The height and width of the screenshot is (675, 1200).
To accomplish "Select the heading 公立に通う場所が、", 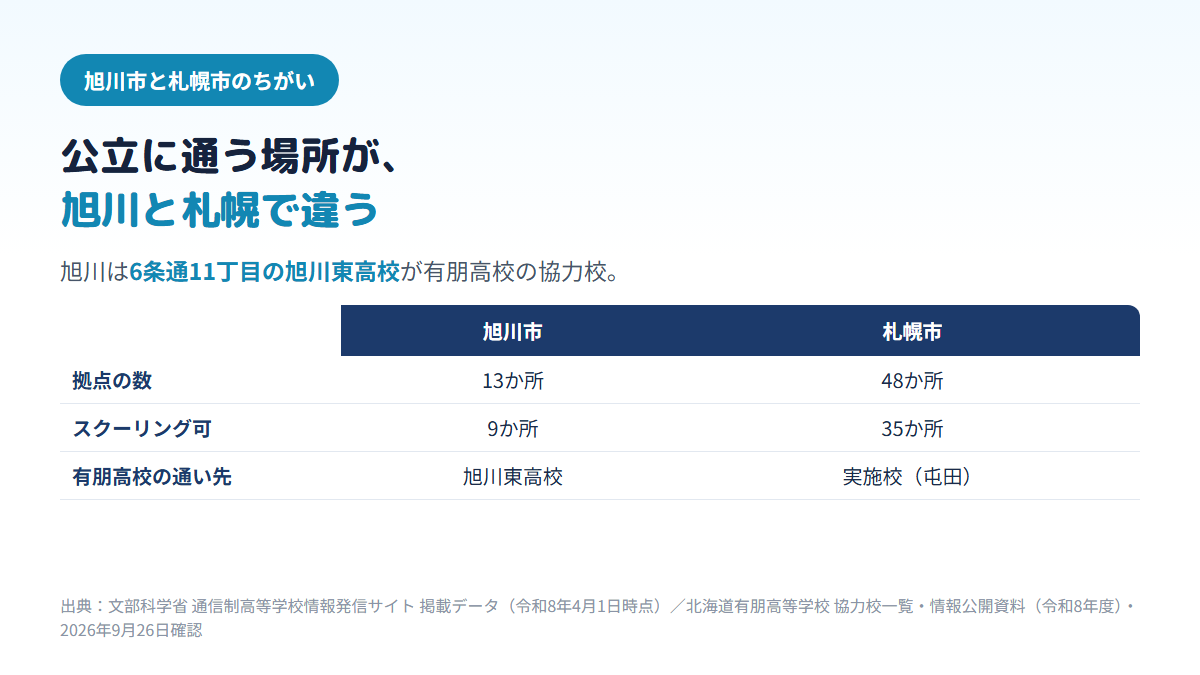I will [x=231, y=157].
